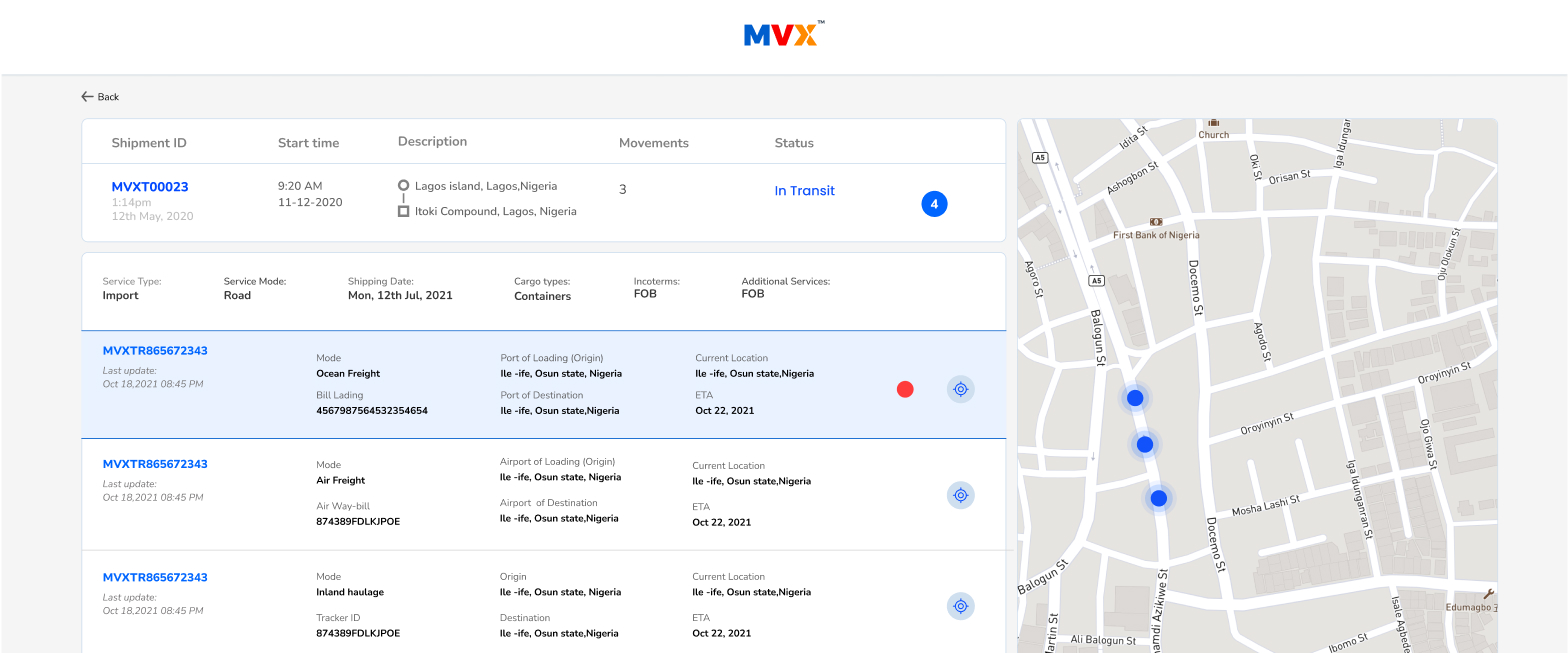The width and height of the screenshot is (1568, 653).
Task: Open the Inland haulage tracking ID link
Action: (x=155, y=577)
